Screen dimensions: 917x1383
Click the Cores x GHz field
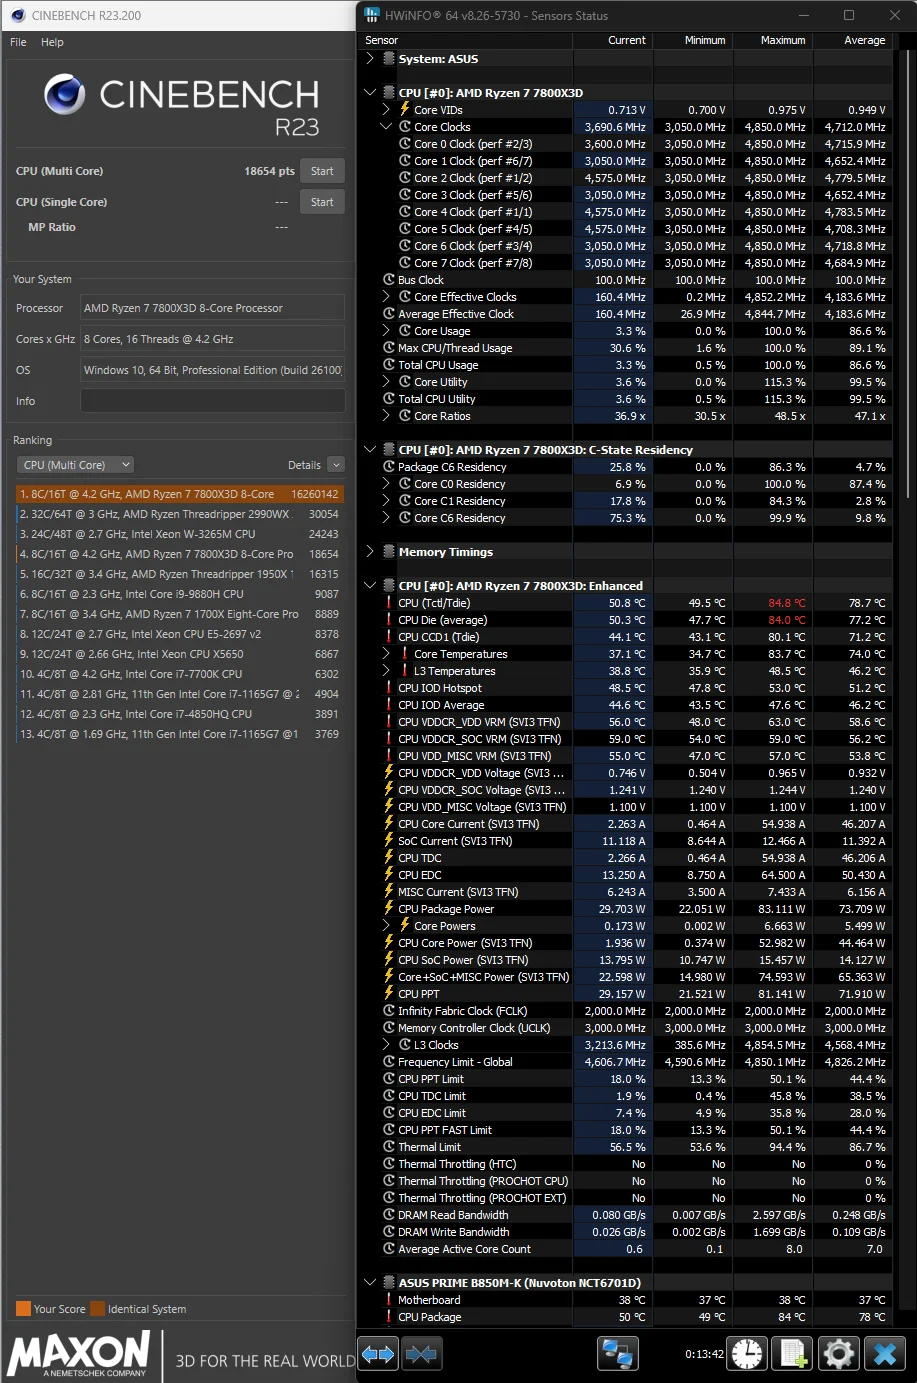213,339
